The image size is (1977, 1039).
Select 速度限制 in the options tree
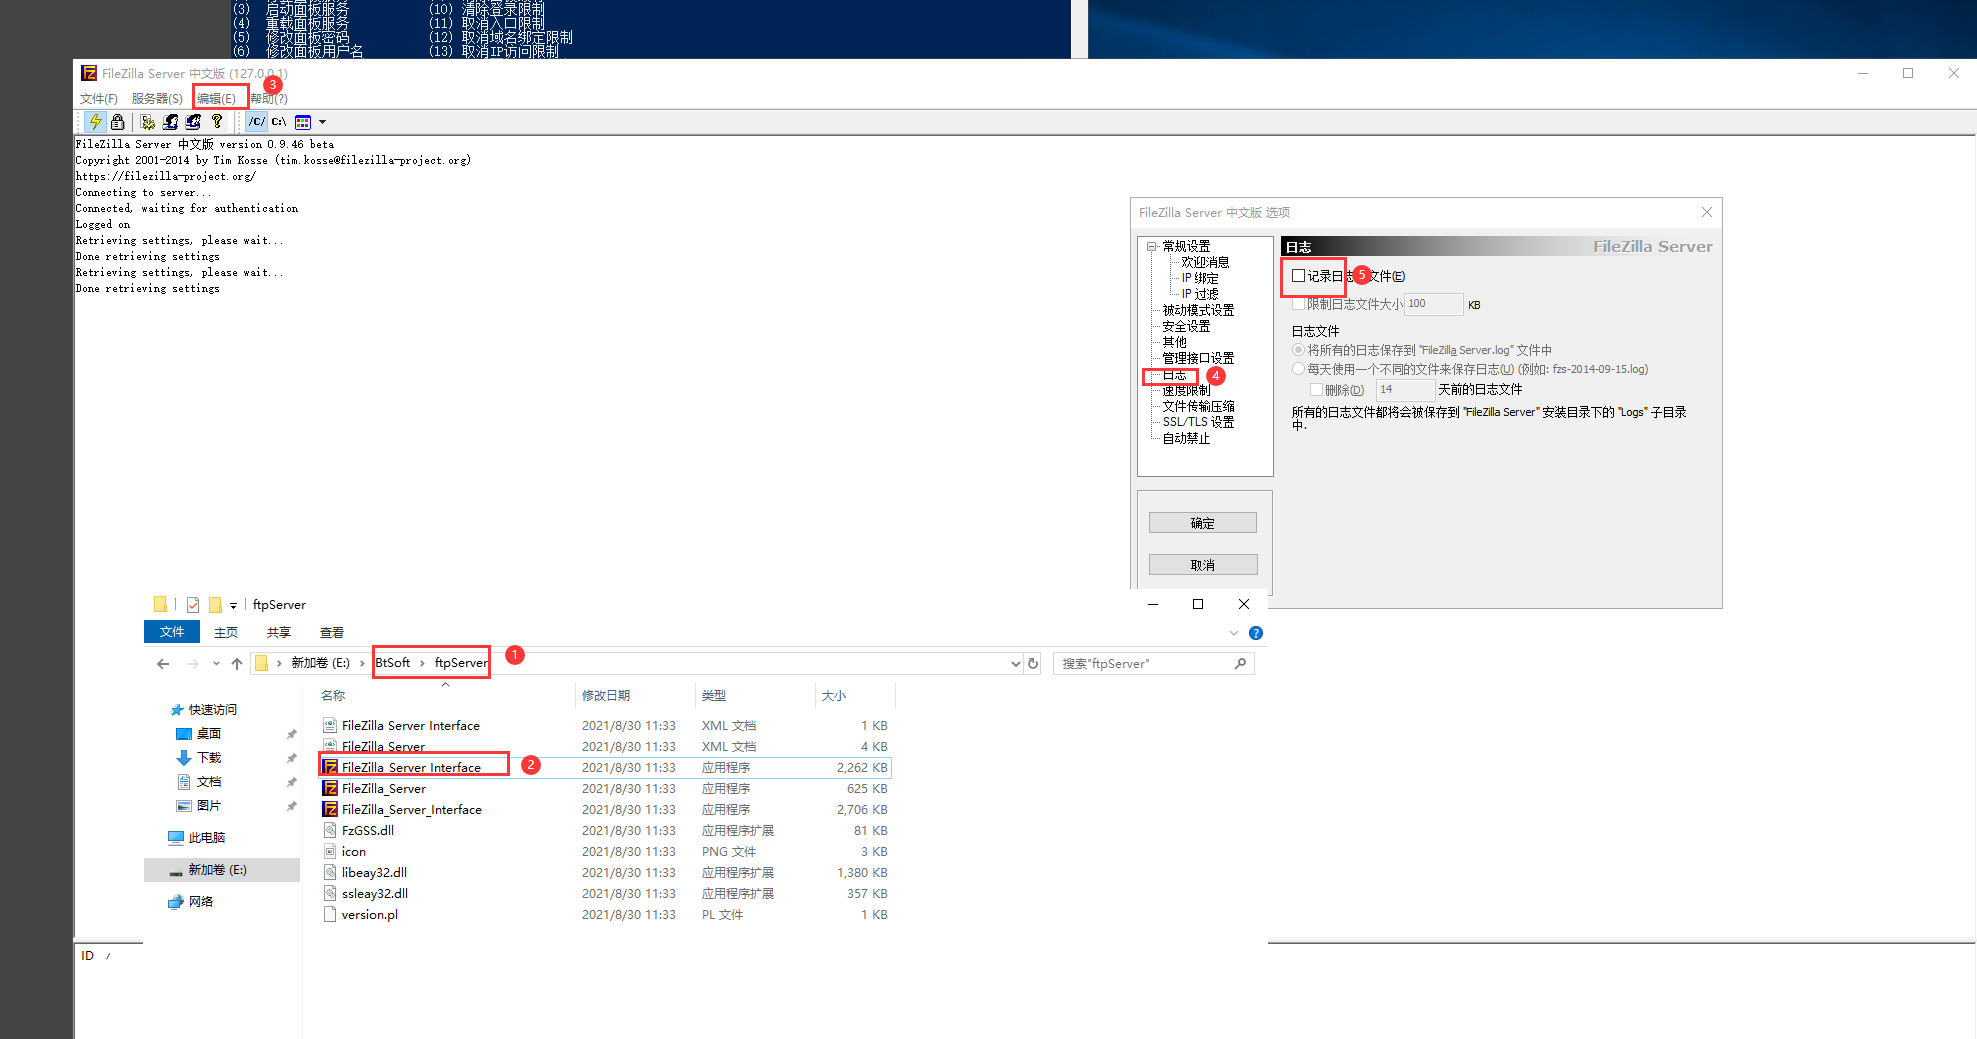1186,390
